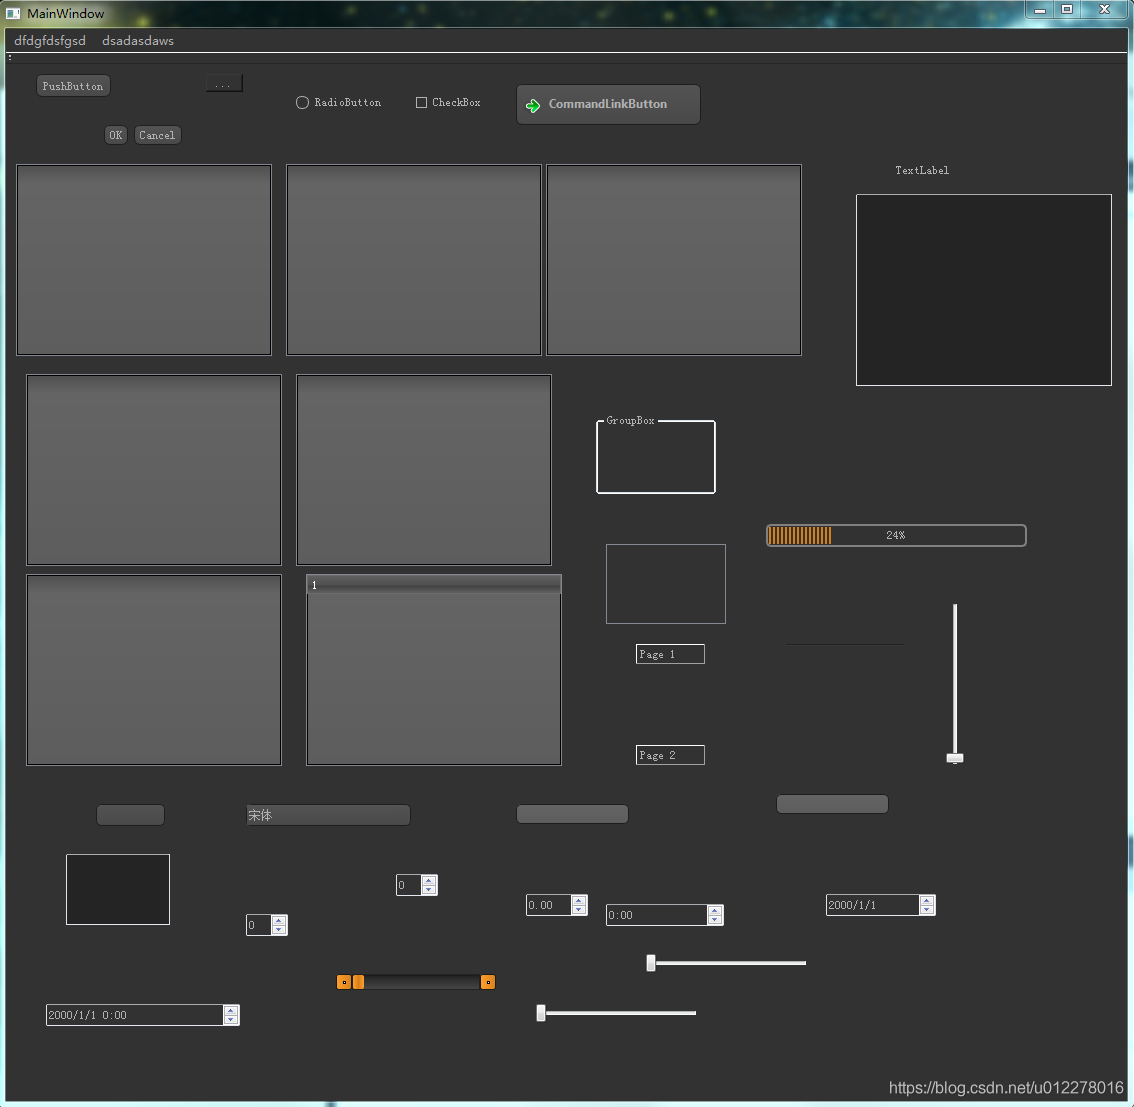Click the PushButton button
This screenshot has height=1107, width=1134.
(72, 86)
